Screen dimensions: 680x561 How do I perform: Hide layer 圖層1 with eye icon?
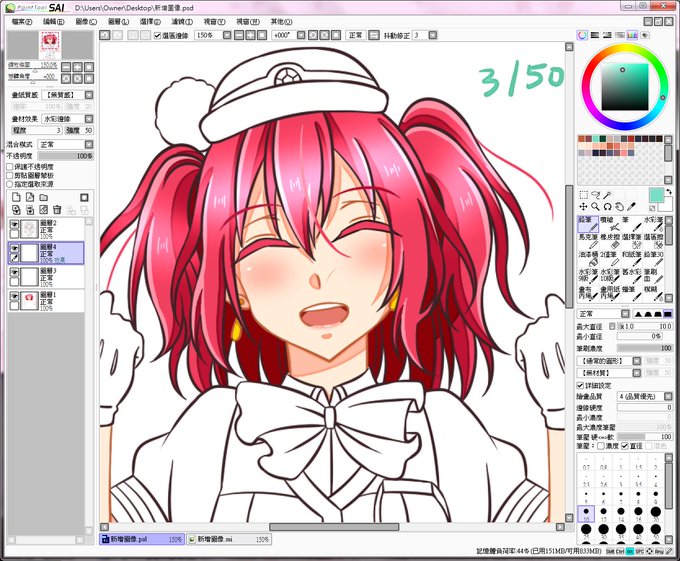click(14, 296)
